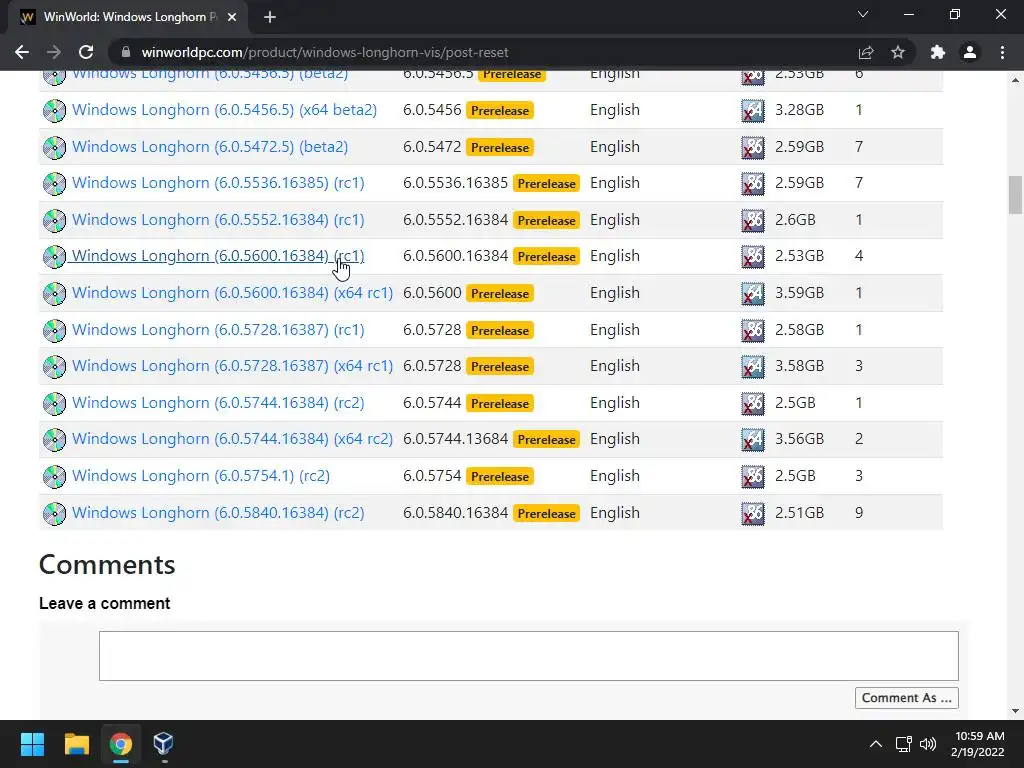Reload the WinWorld page

(86, 52)
